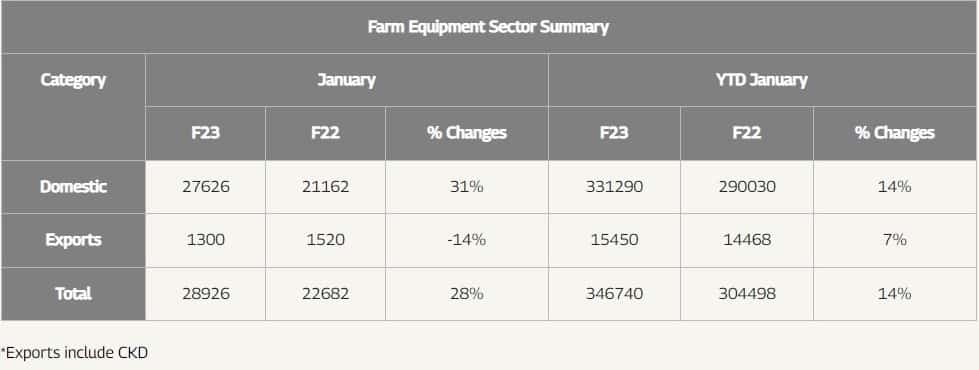Screen dimensions: 979x370
Task: Click the Domestic January F23 value 27626
Action: [x=206, y=187]
